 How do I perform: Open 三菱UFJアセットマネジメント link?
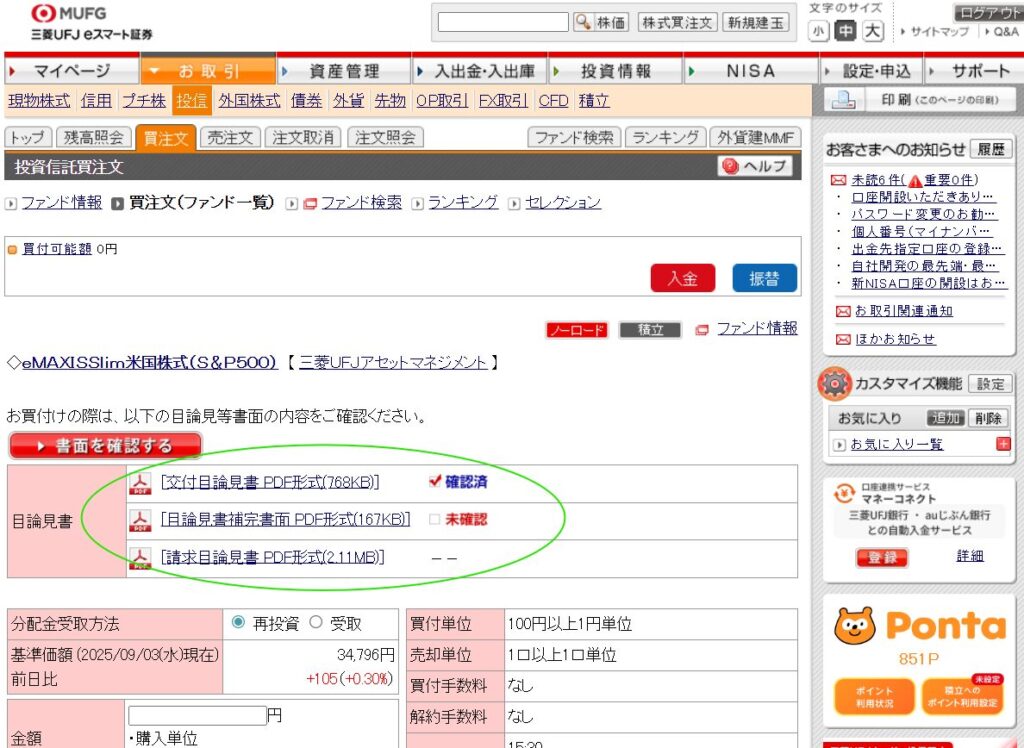(x=393, y=363)
